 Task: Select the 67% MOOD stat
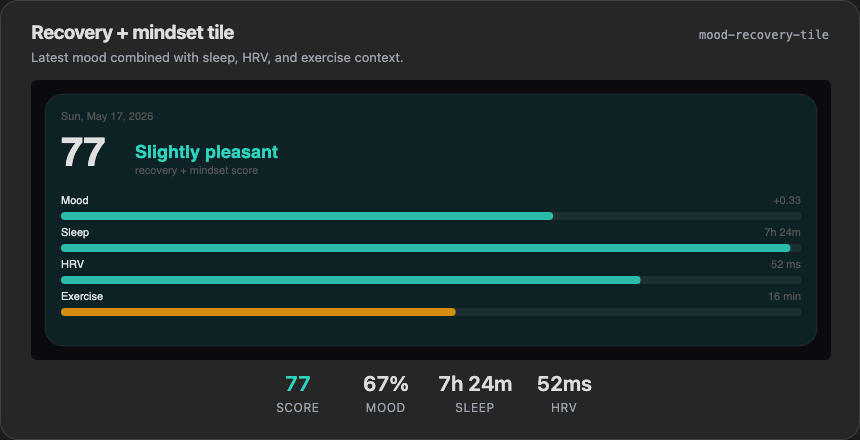[386, 394]
